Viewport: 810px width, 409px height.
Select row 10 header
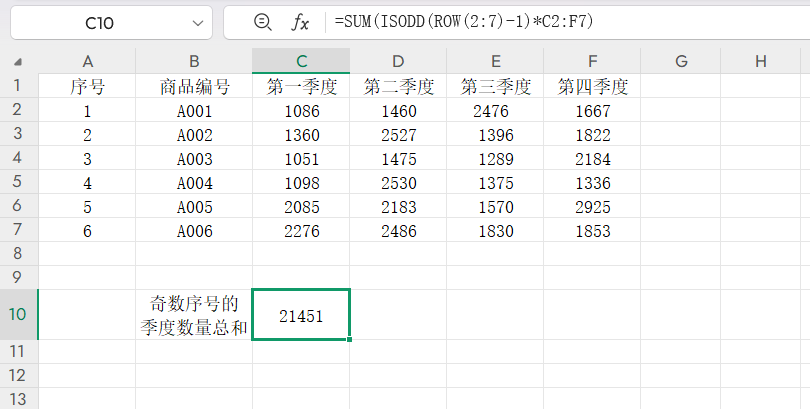18,314
